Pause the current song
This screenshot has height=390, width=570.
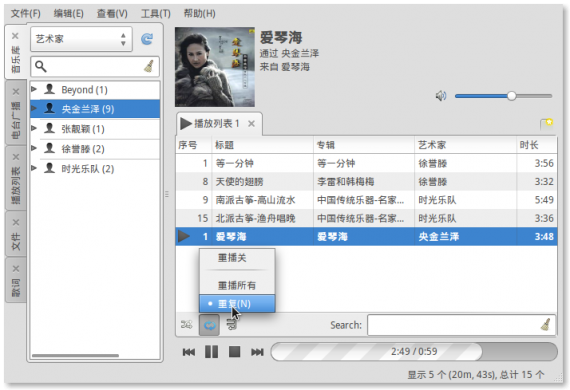tap(212, 352)
